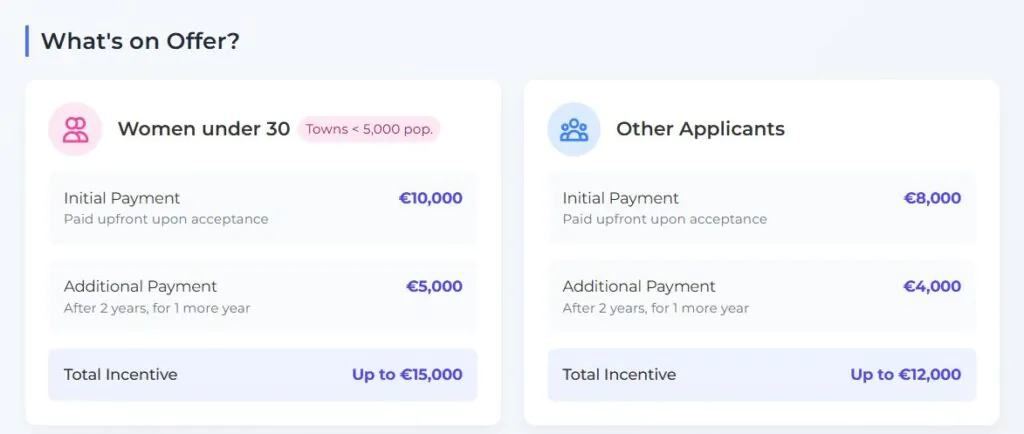Click the Up to €15,000 total incentive
The height and width of the screenshot is (434, 1024).
pyautogui.click(x=408, y=375)
